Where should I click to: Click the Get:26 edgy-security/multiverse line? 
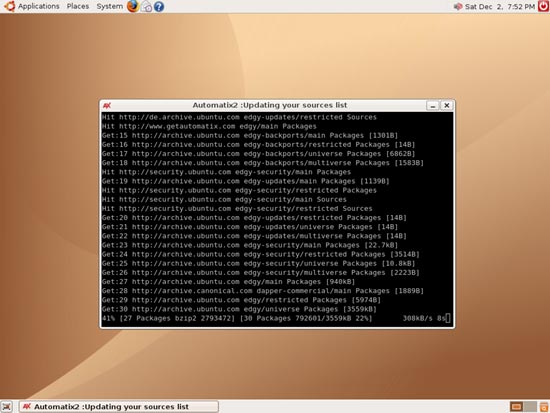tap(261, 272)
